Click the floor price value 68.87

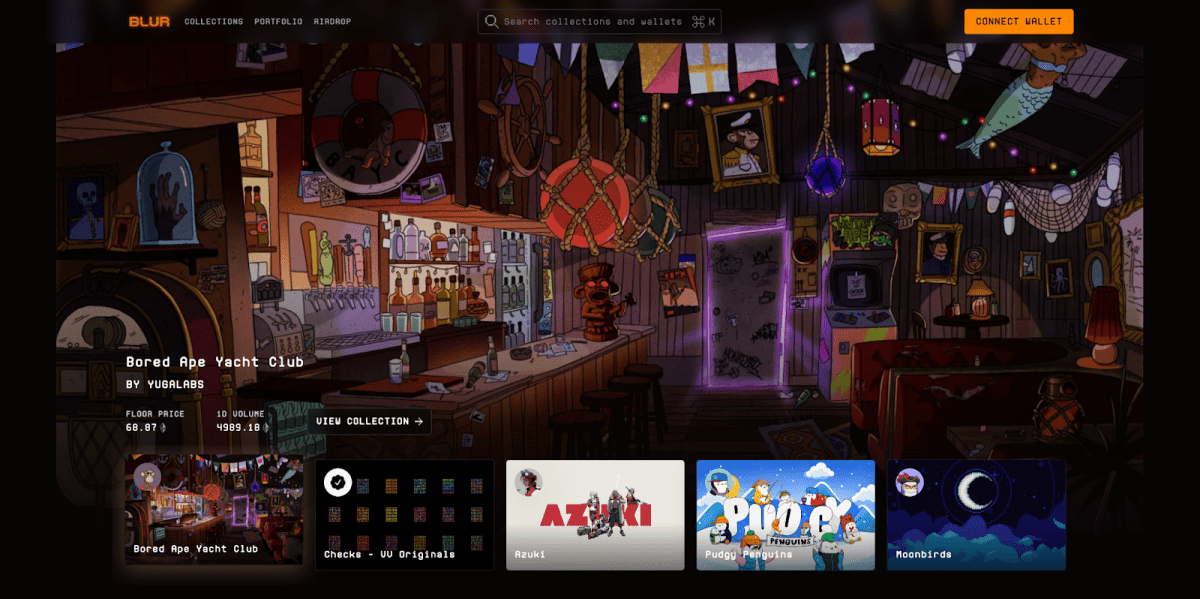pos(143,427)
